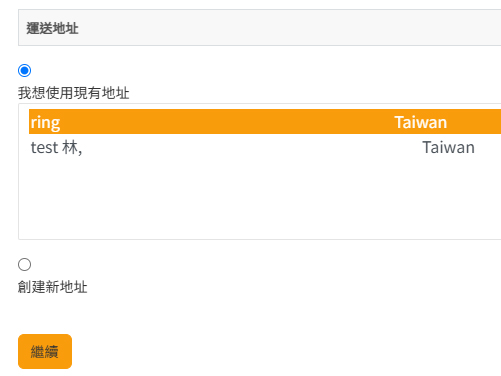Viewport: 501px width, 376px height.
Task: Click Taiwan in the highlighted orange row
Action: click(x=421, y=122)
